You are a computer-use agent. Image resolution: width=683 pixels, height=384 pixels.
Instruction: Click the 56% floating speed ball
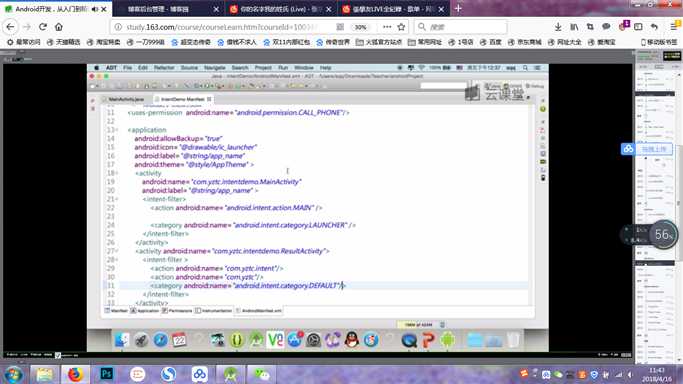point(663,235)
